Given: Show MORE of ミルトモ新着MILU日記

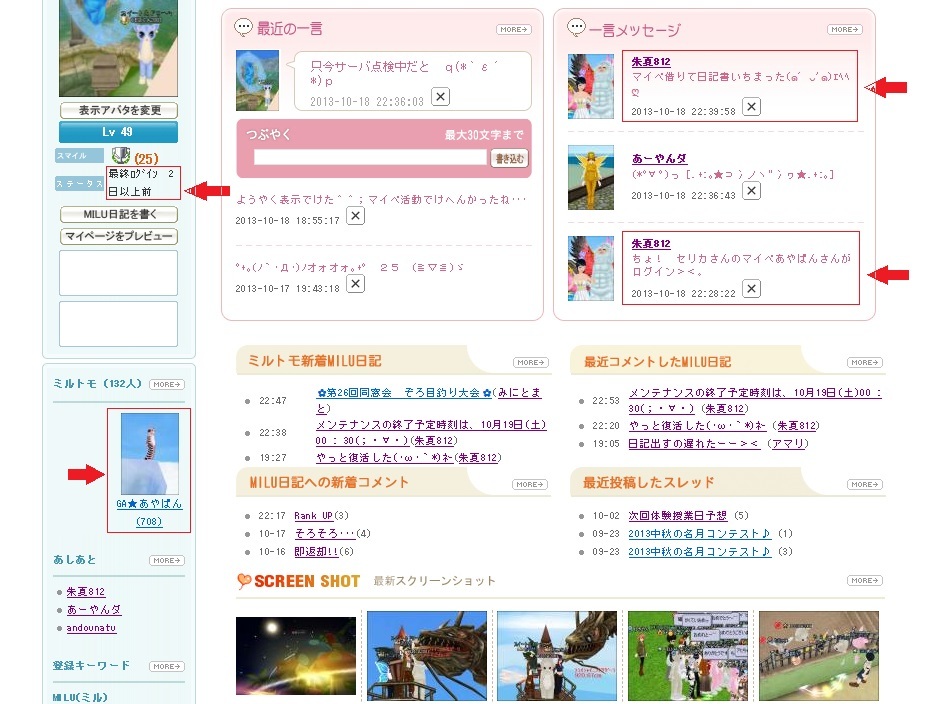Looking at the screenshot, I should click(x=530, y=362).
